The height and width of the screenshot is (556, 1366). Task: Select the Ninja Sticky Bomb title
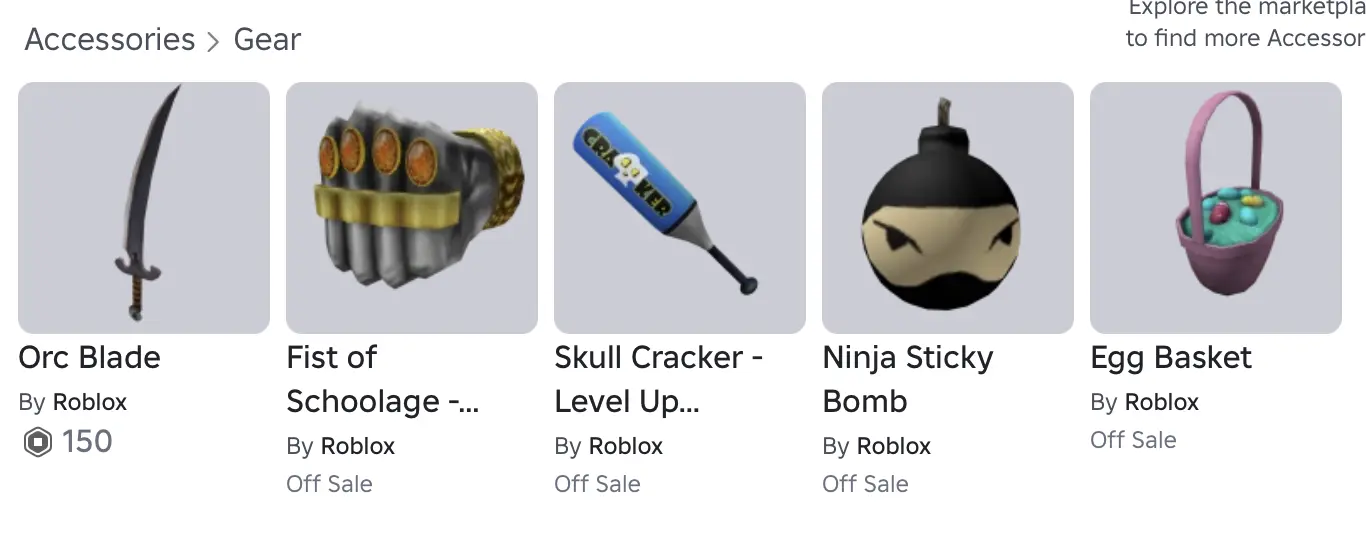coord(908,379)
